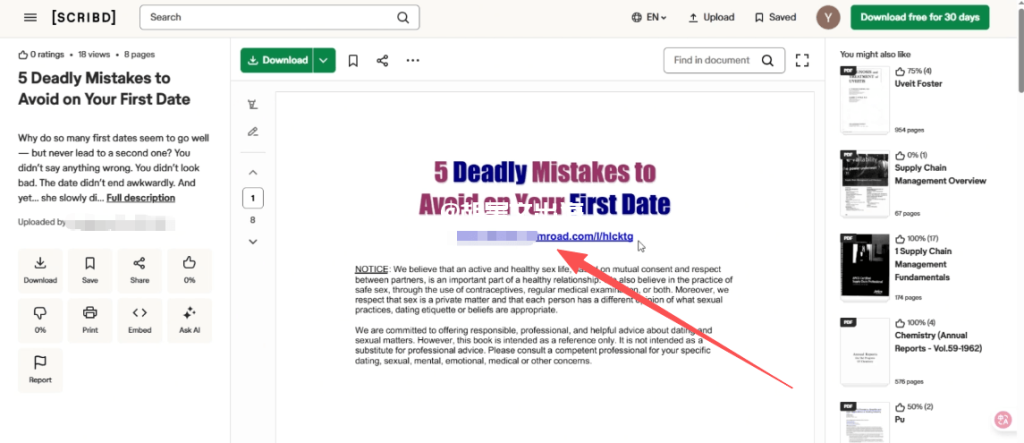Open 1 Supply Chain Management Fundamentals title

(x=923, y=264)
